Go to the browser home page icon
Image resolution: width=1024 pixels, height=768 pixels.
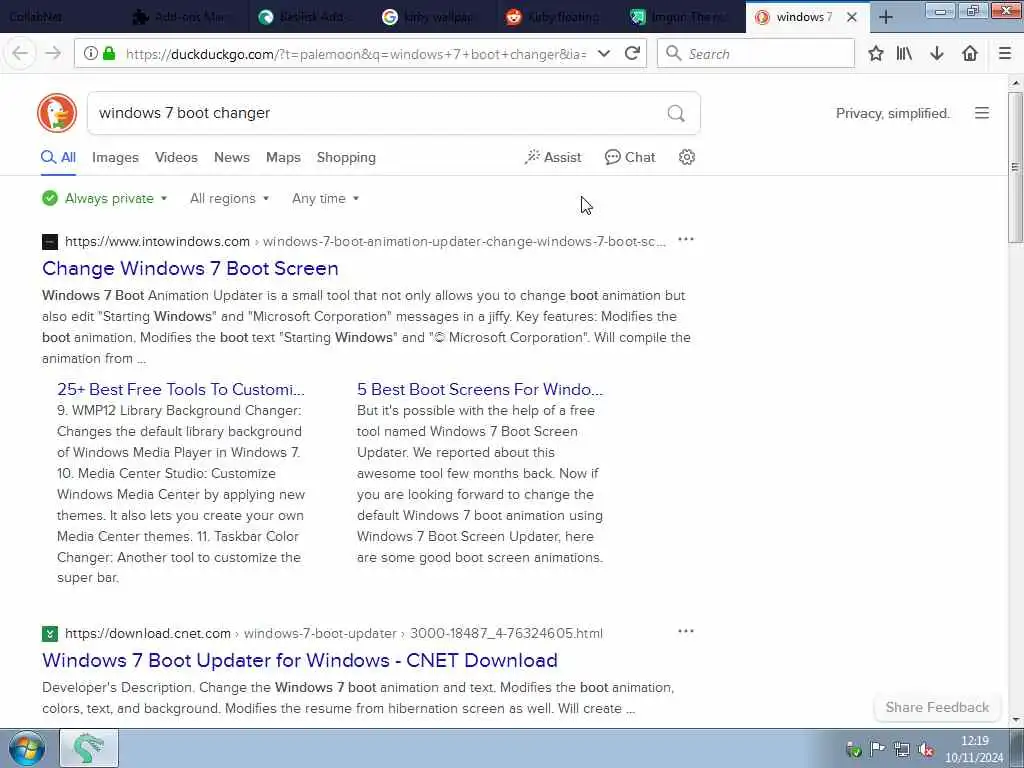[970, 54]
